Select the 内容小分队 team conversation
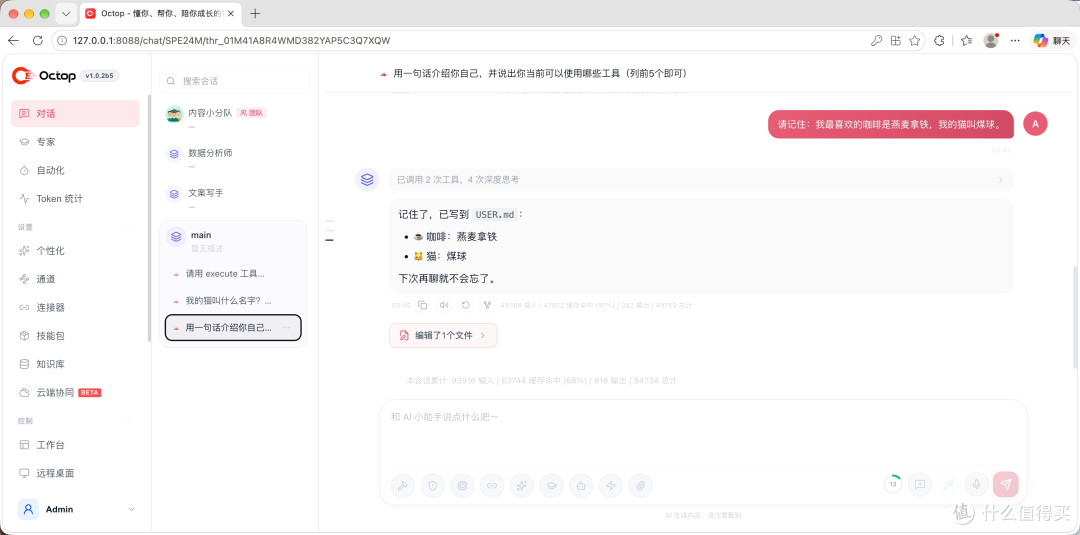1080x535 pixels. coord(233,116)
